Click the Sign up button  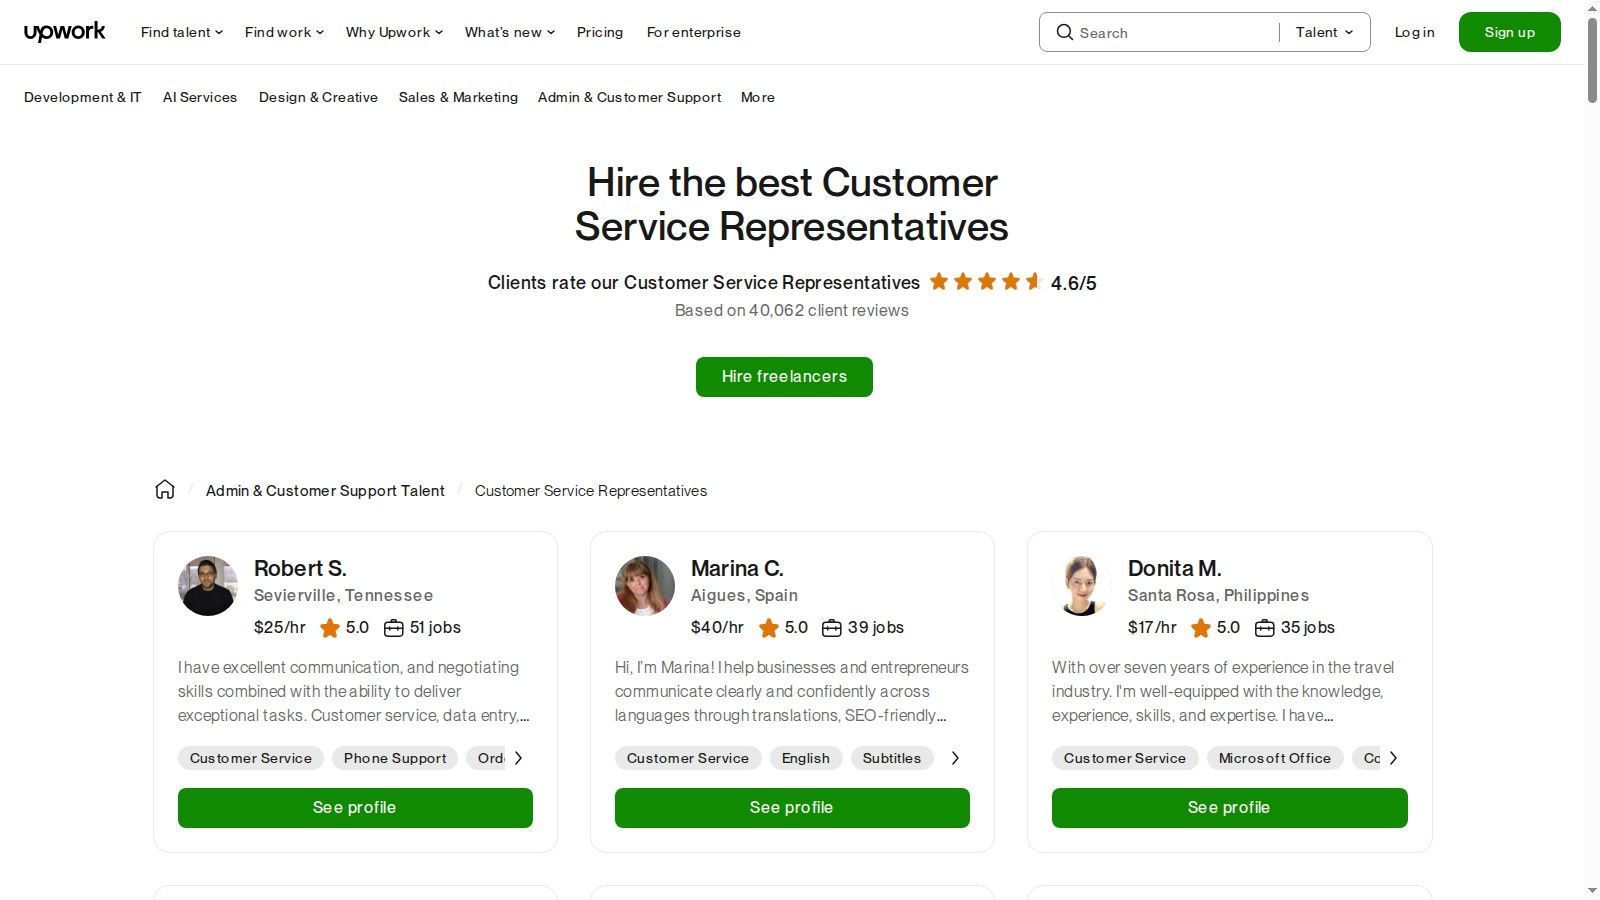pos(1509,31)
